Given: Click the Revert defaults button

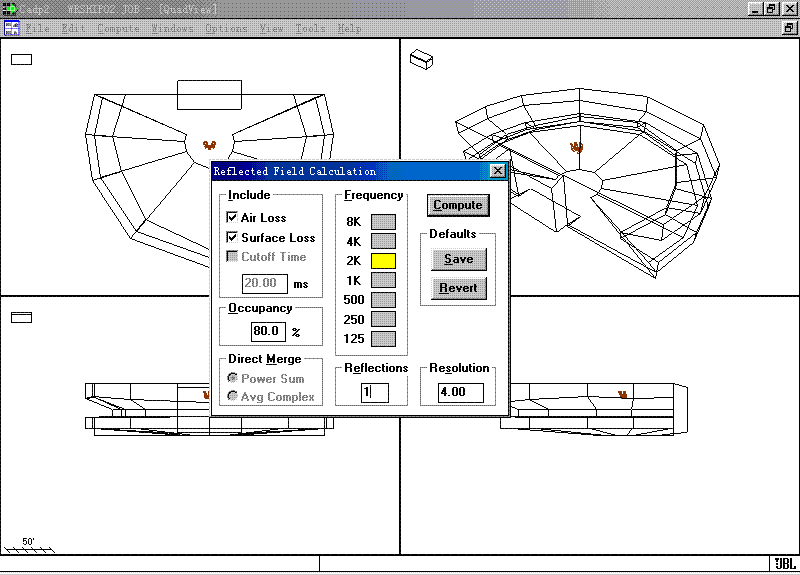Looking at the screenshot, I should (x=458, y=288).
